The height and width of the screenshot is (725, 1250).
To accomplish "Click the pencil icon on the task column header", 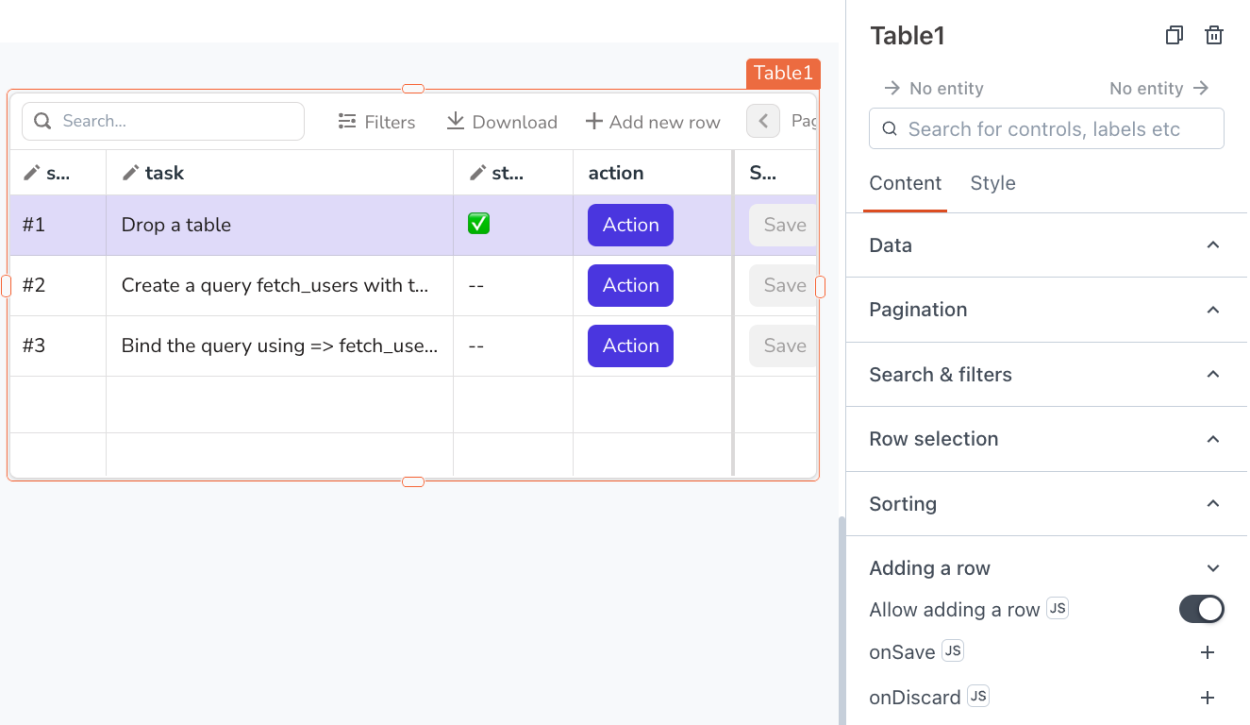I will point(132,172).
